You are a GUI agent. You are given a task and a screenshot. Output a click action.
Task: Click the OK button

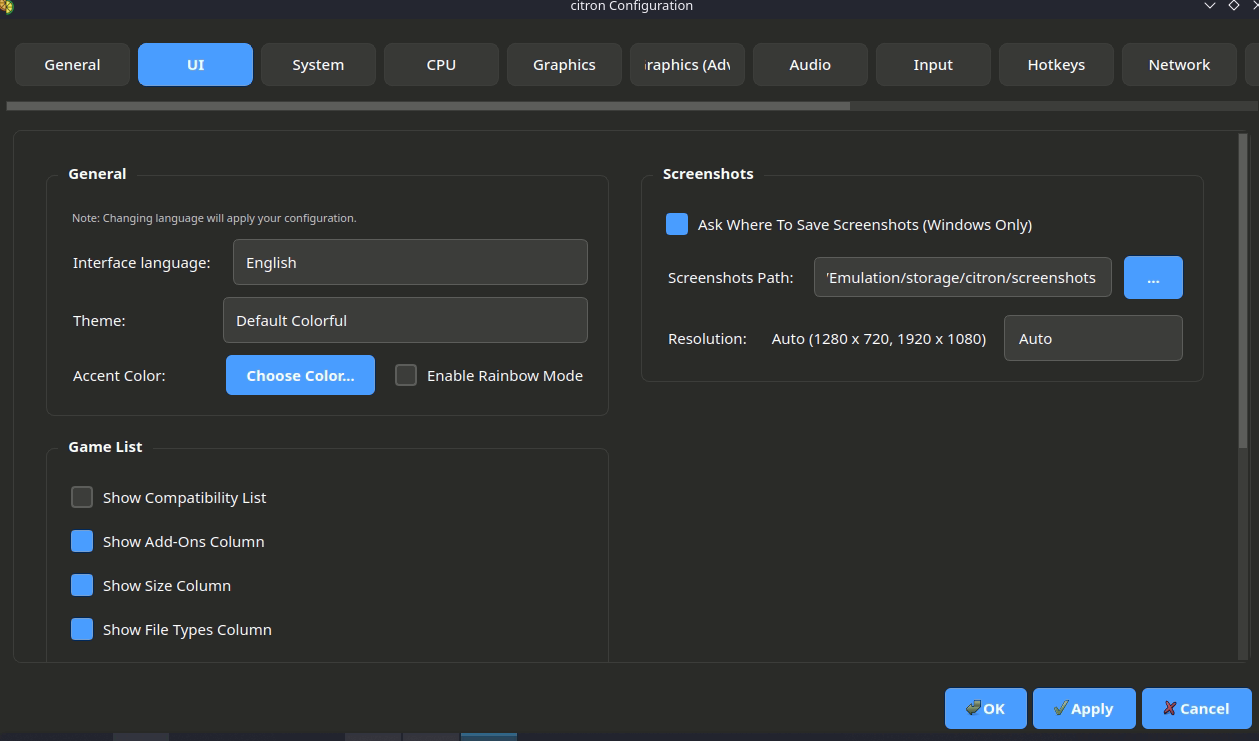tap(985, 708)
